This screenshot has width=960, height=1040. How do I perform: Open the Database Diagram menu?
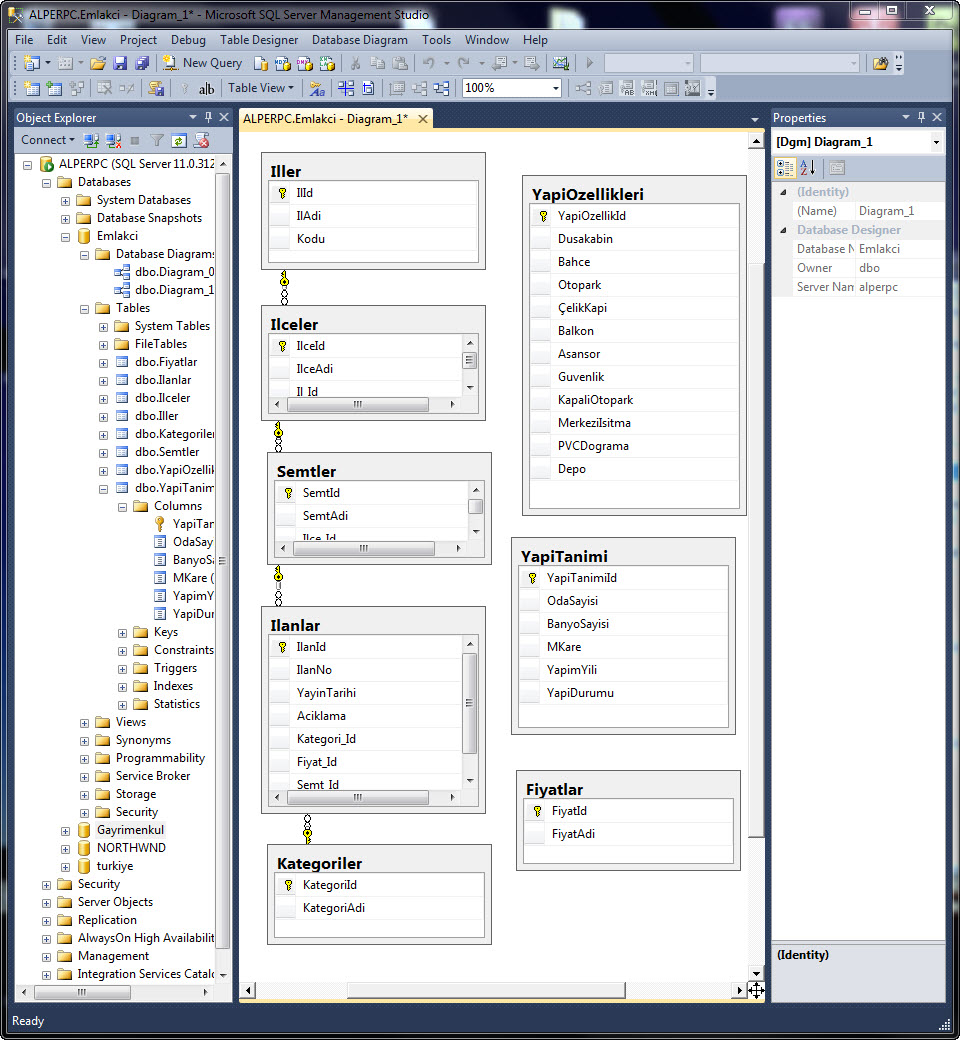click(x=360, y=40)
